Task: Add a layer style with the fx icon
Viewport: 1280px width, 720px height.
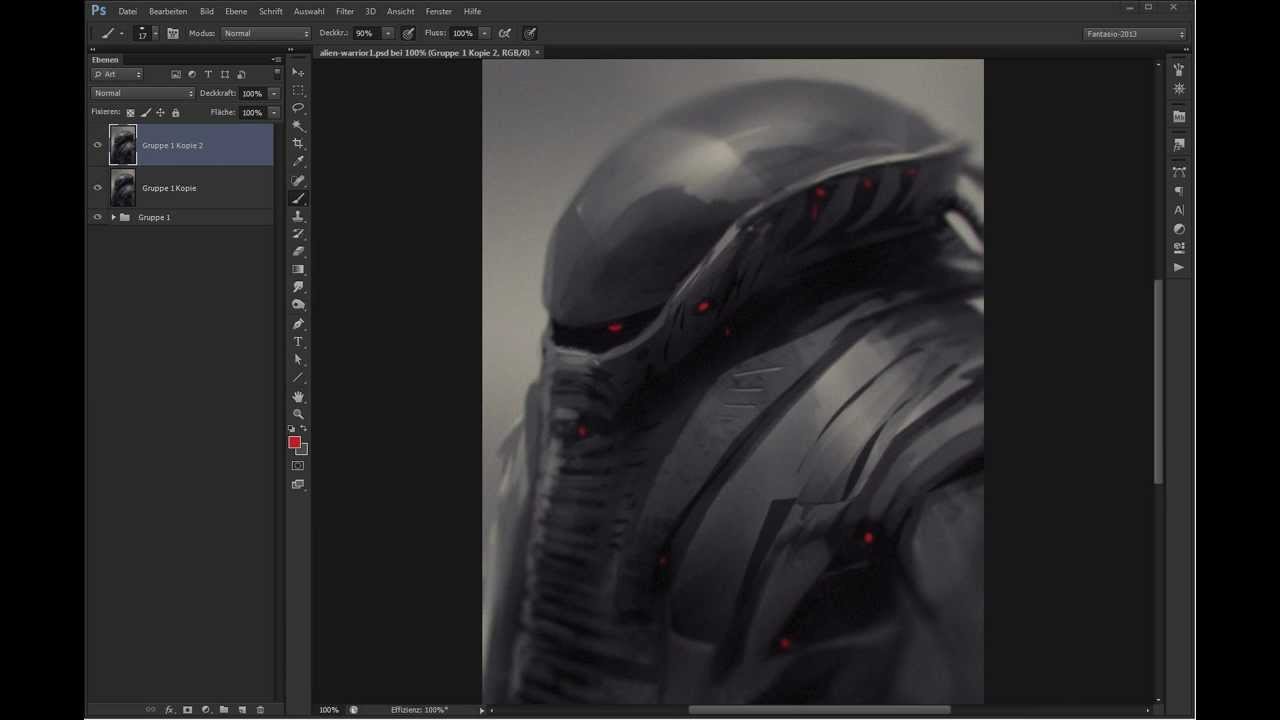Action: (169, 709)
